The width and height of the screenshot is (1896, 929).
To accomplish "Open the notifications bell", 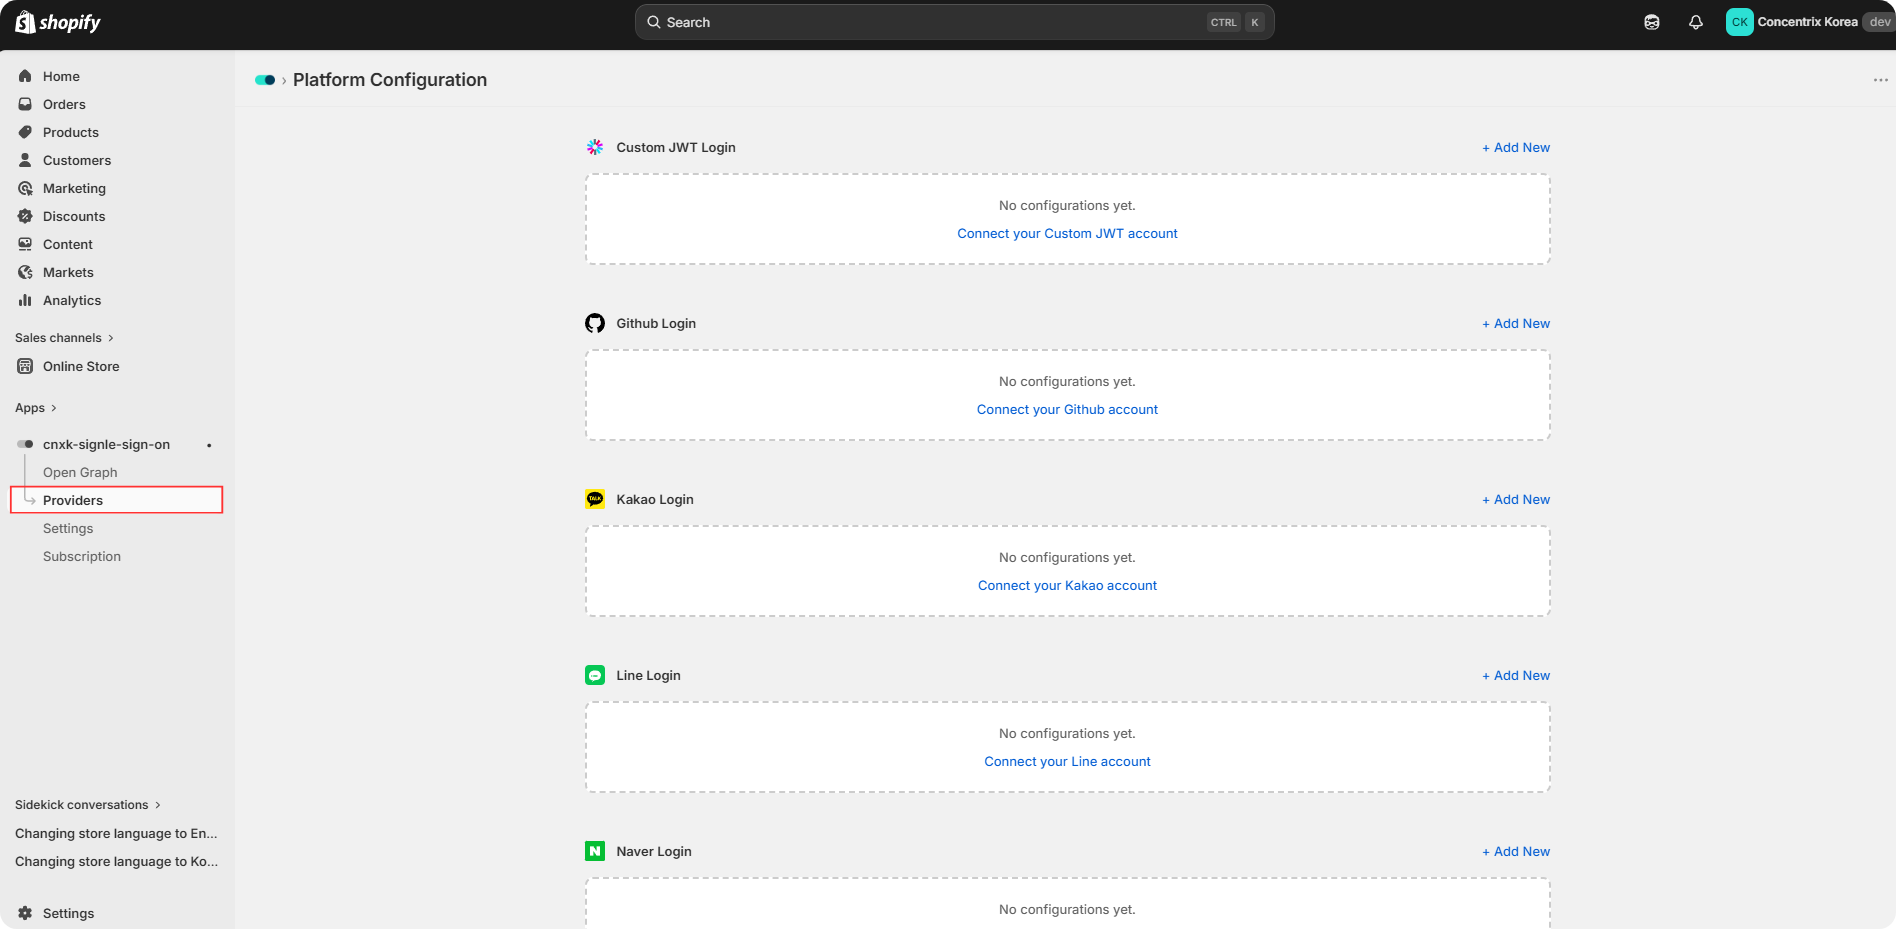I will [x=1696, y=22].
